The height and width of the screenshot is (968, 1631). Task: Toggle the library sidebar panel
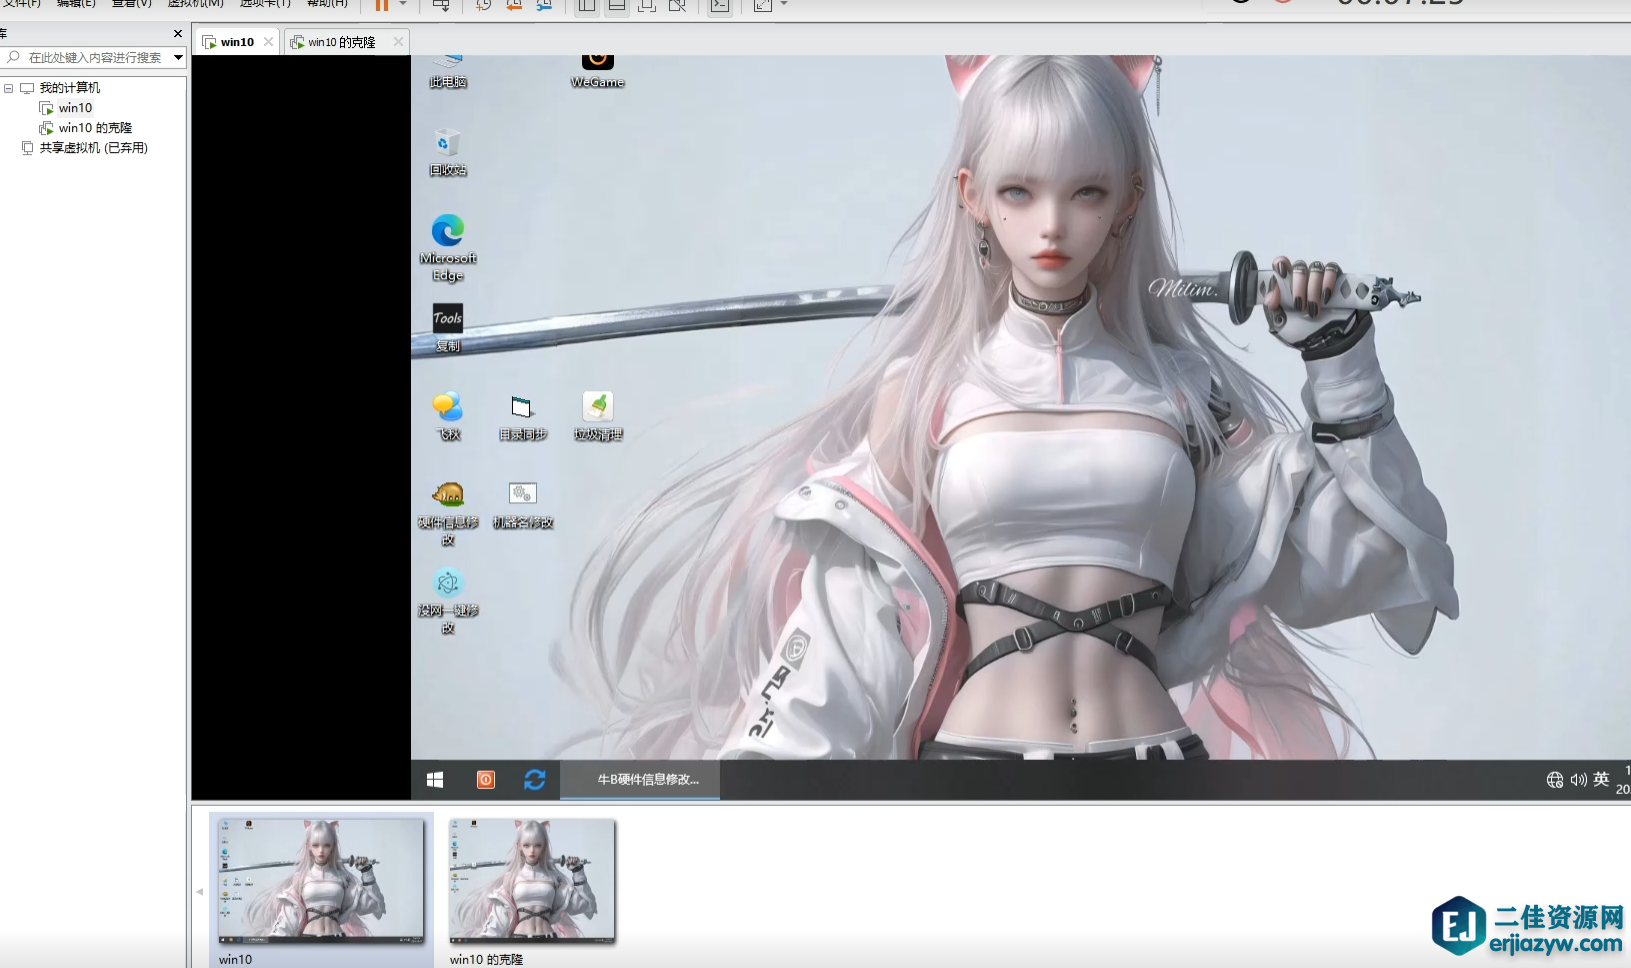tap(586, 7)
